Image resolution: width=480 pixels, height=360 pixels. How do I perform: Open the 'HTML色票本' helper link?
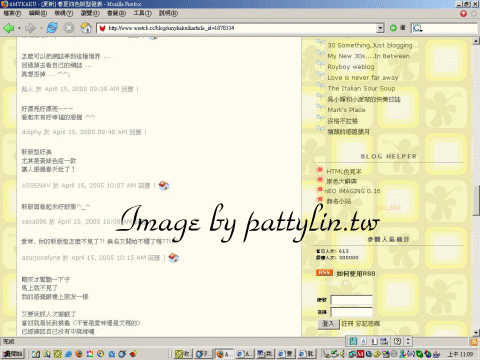(x=344, y=172)
